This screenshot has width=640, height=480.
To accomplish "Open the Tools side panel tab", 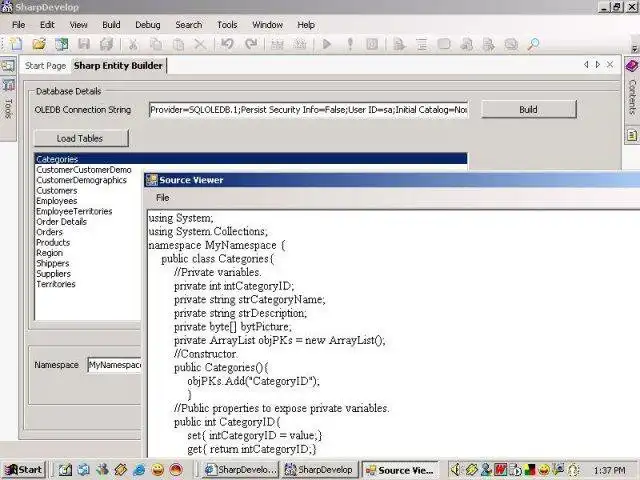I will pyautogui.click(x=8, y=109).
